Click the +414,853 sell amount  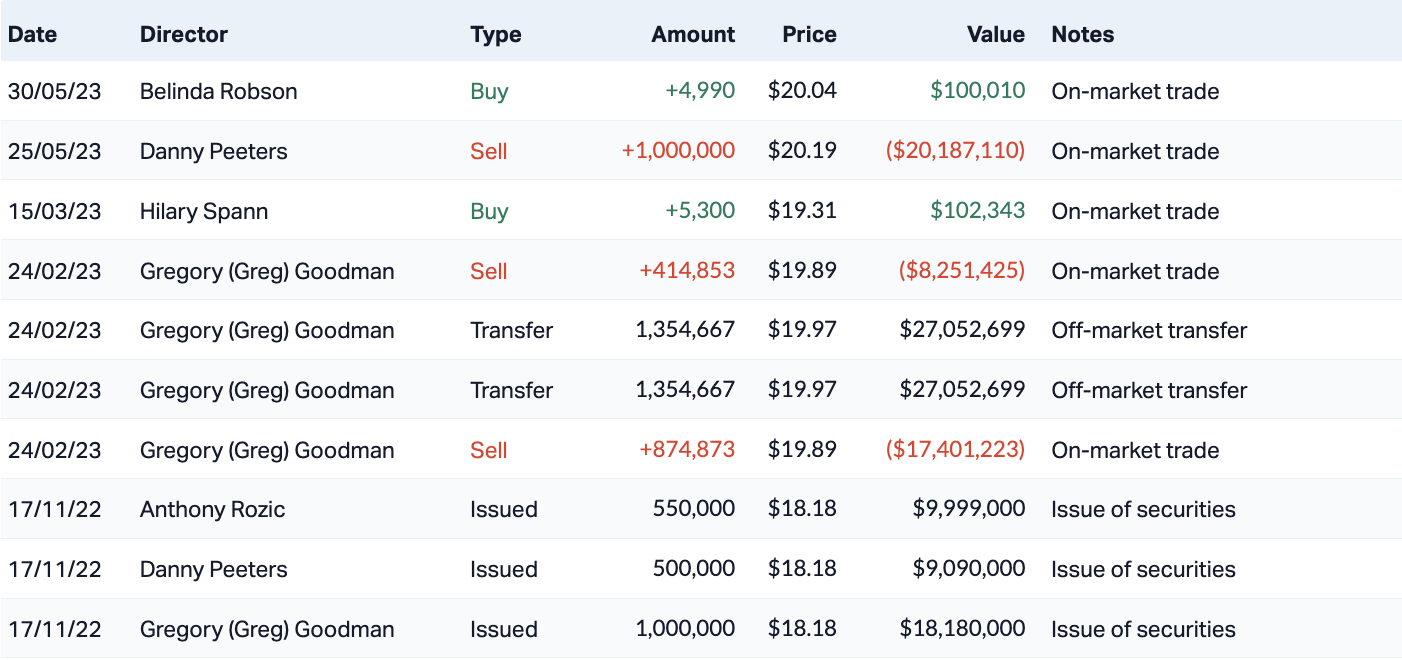[x=688, y=271]
